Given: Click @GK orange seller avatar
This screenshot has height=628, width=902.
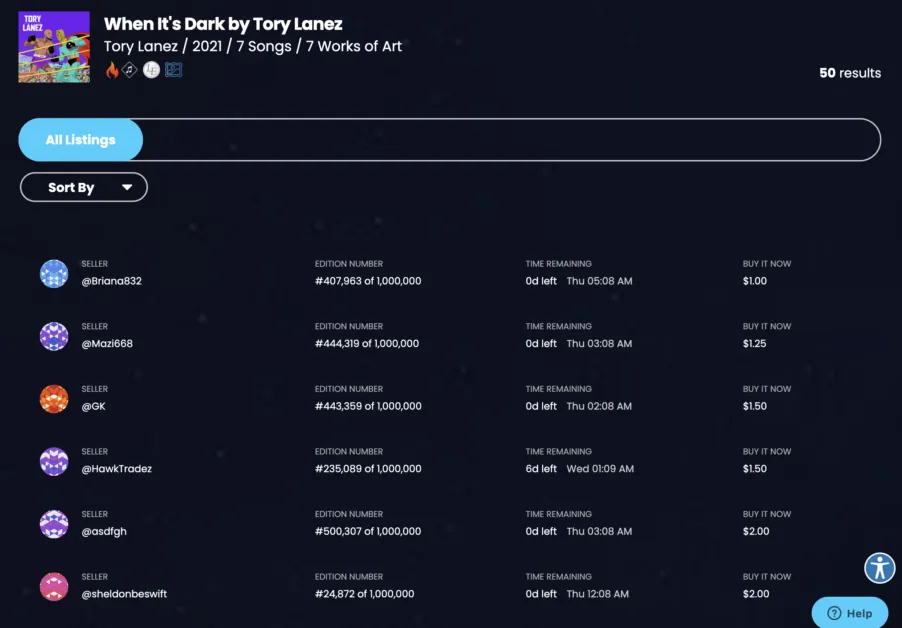Looking at the screenshot, I should click(54, 399).
